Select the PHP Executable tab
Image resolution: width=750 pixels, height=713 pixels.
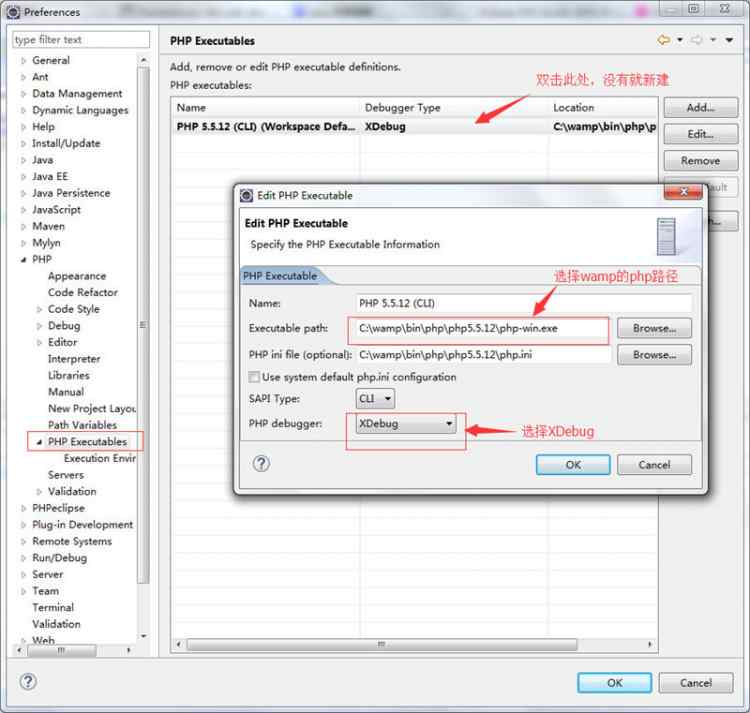[280, 276]
